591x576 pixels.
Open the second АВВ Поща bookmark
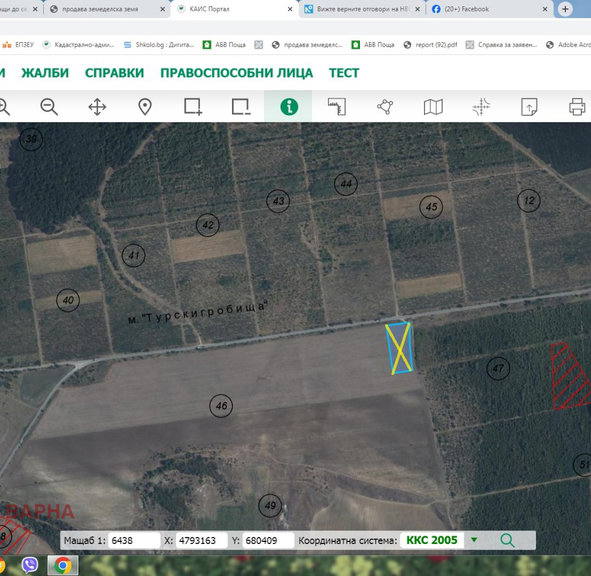[x=373, y=44]
